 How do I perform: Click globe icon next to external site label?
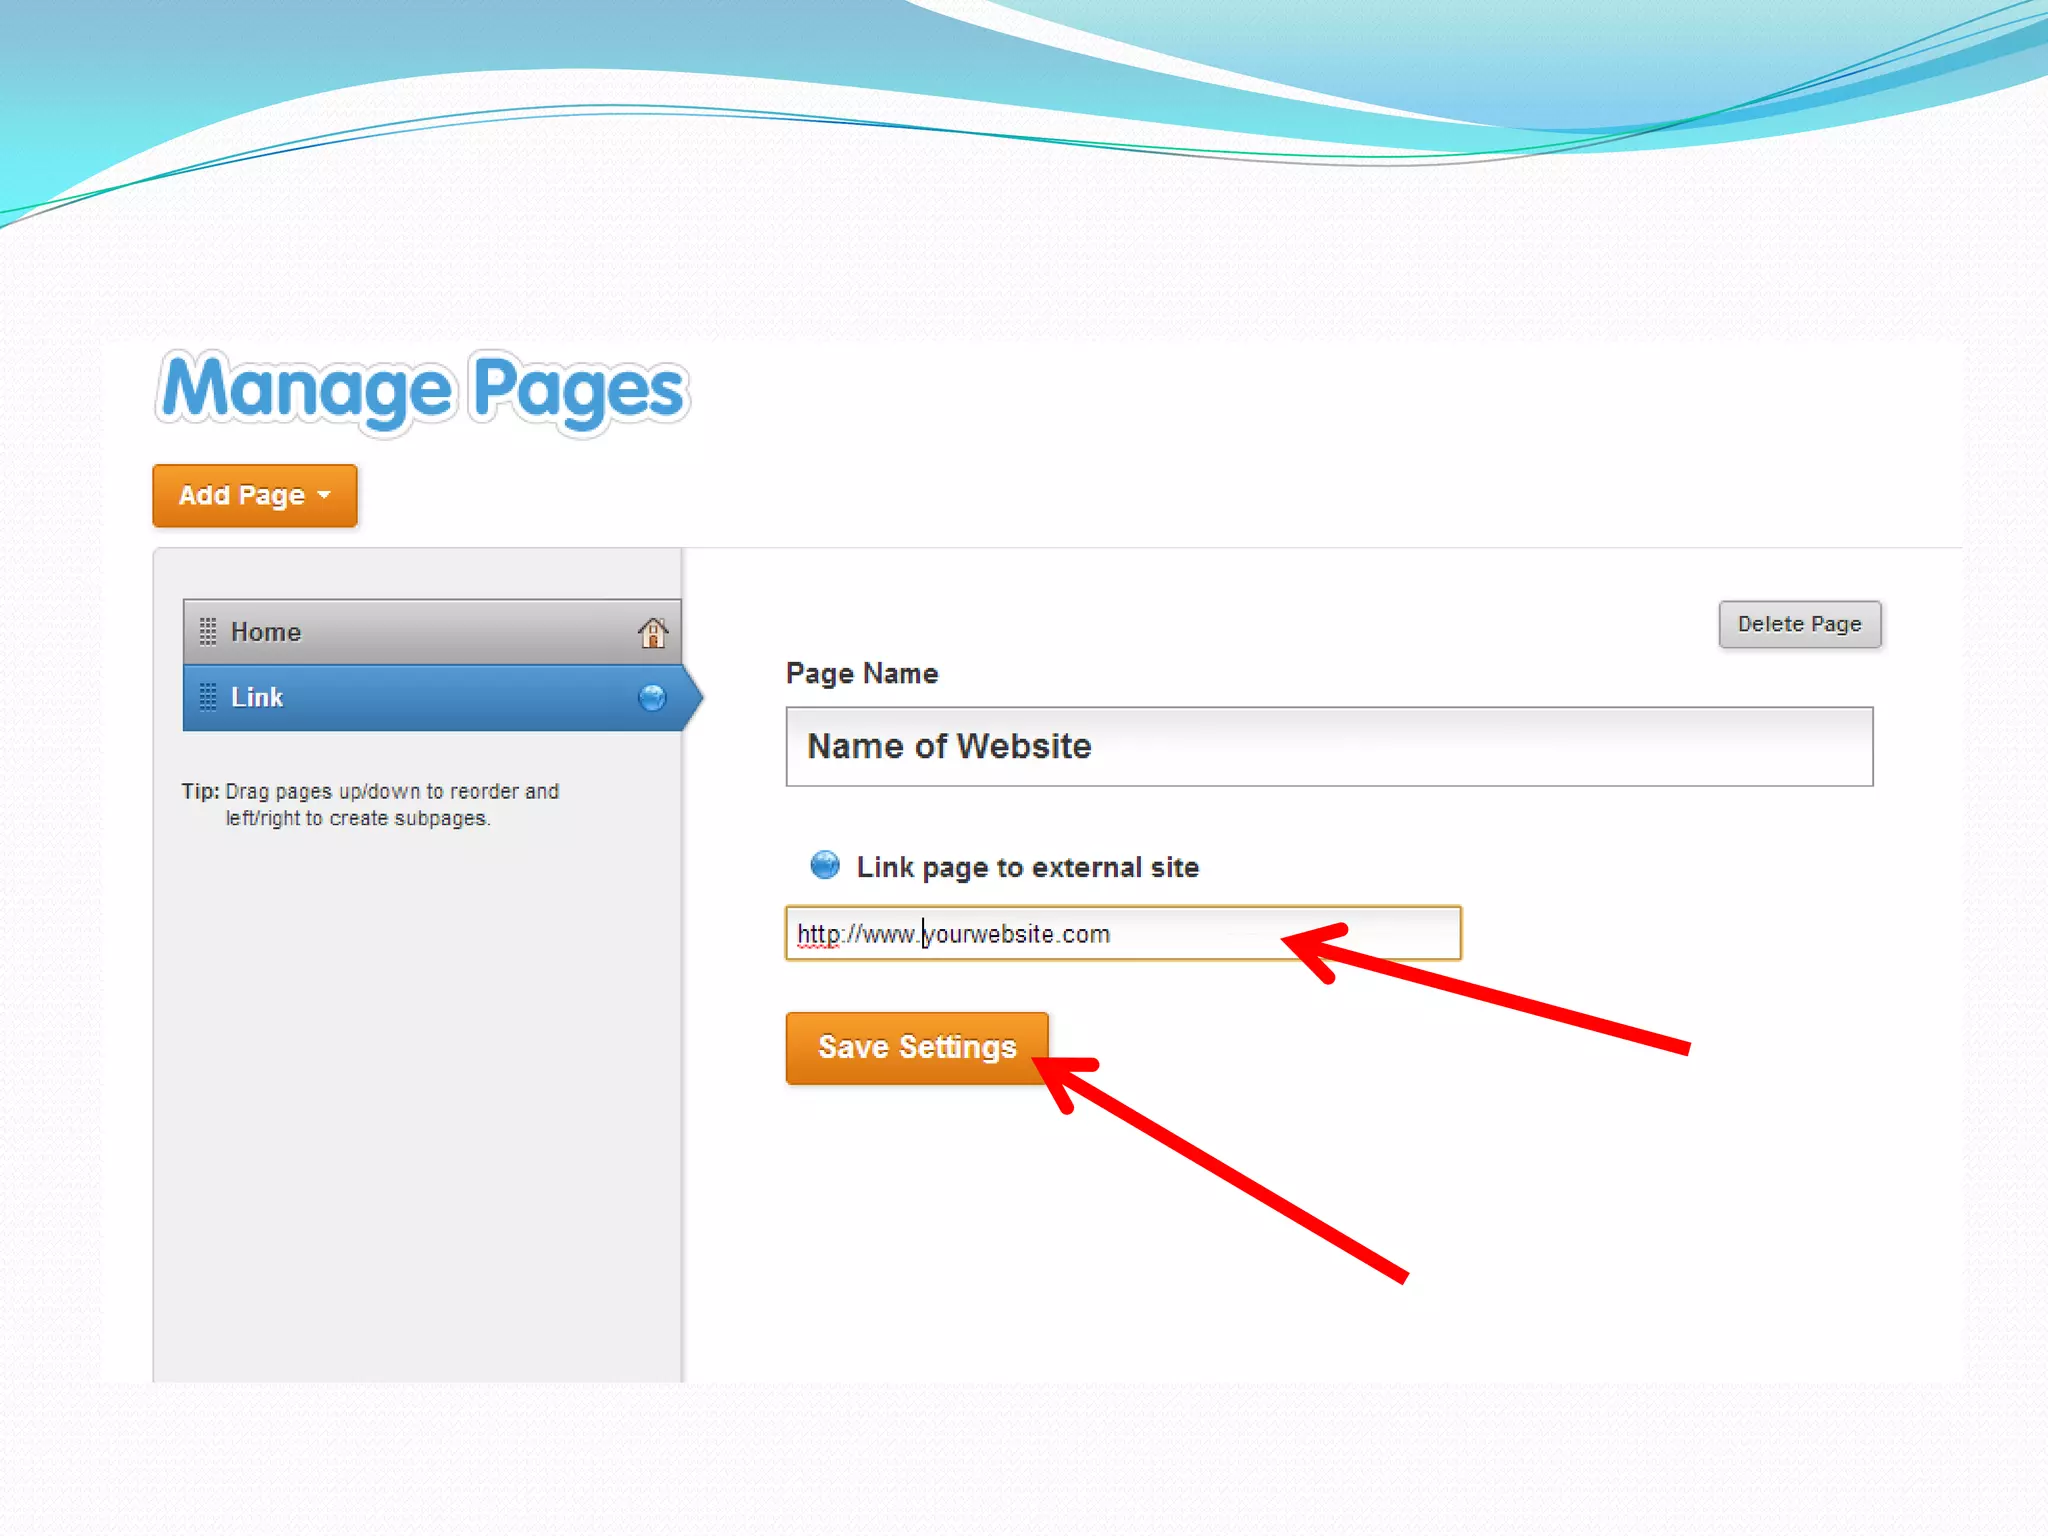pyautogui.click(x=825, y=865)
